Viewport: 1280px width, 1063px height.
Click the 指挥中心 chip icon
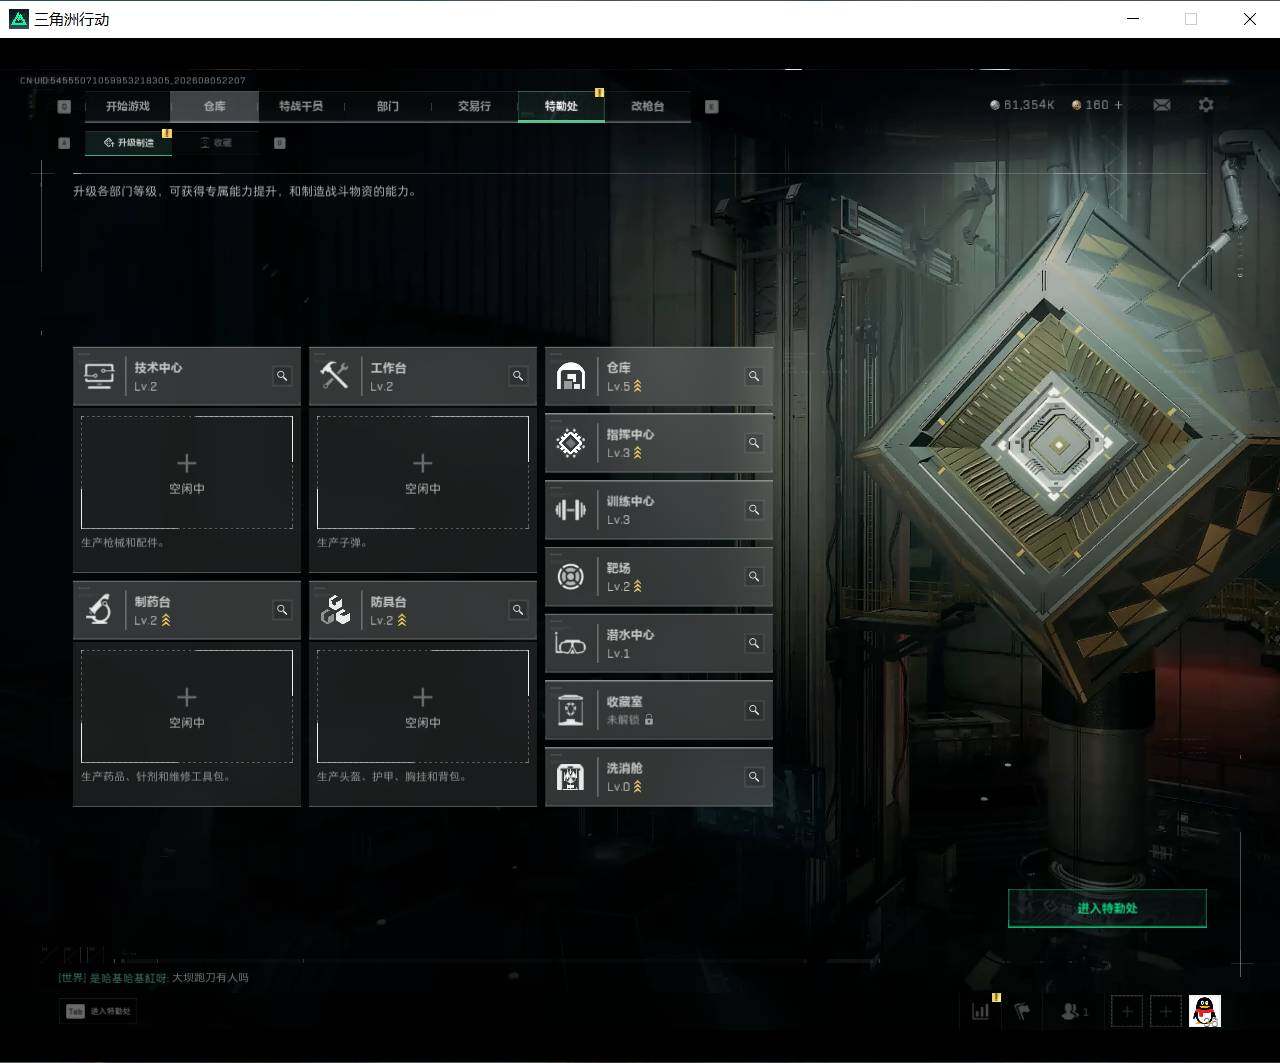tap(570, 443)
